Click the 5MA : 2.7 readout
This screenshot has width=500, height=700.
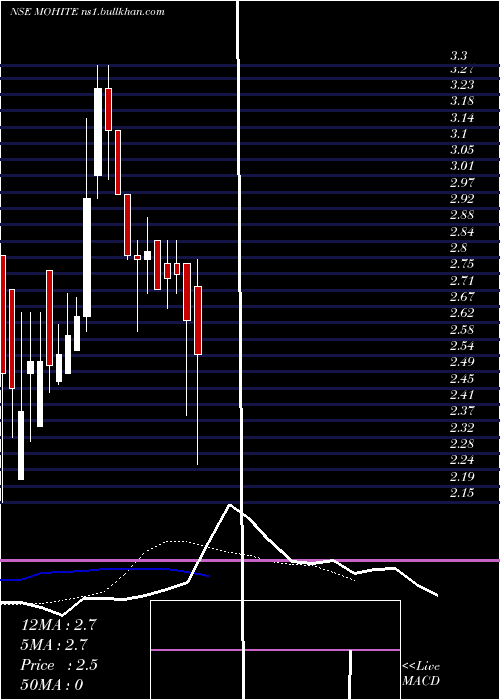click(54, 645)
